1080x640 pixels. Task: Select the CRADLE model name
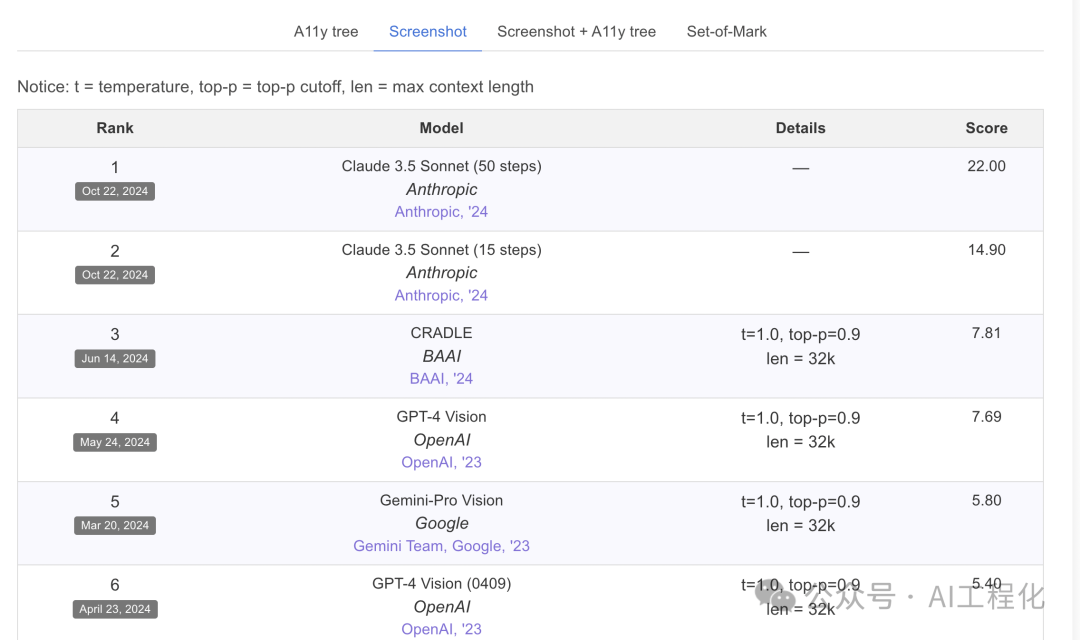click(x=442, y=333)
